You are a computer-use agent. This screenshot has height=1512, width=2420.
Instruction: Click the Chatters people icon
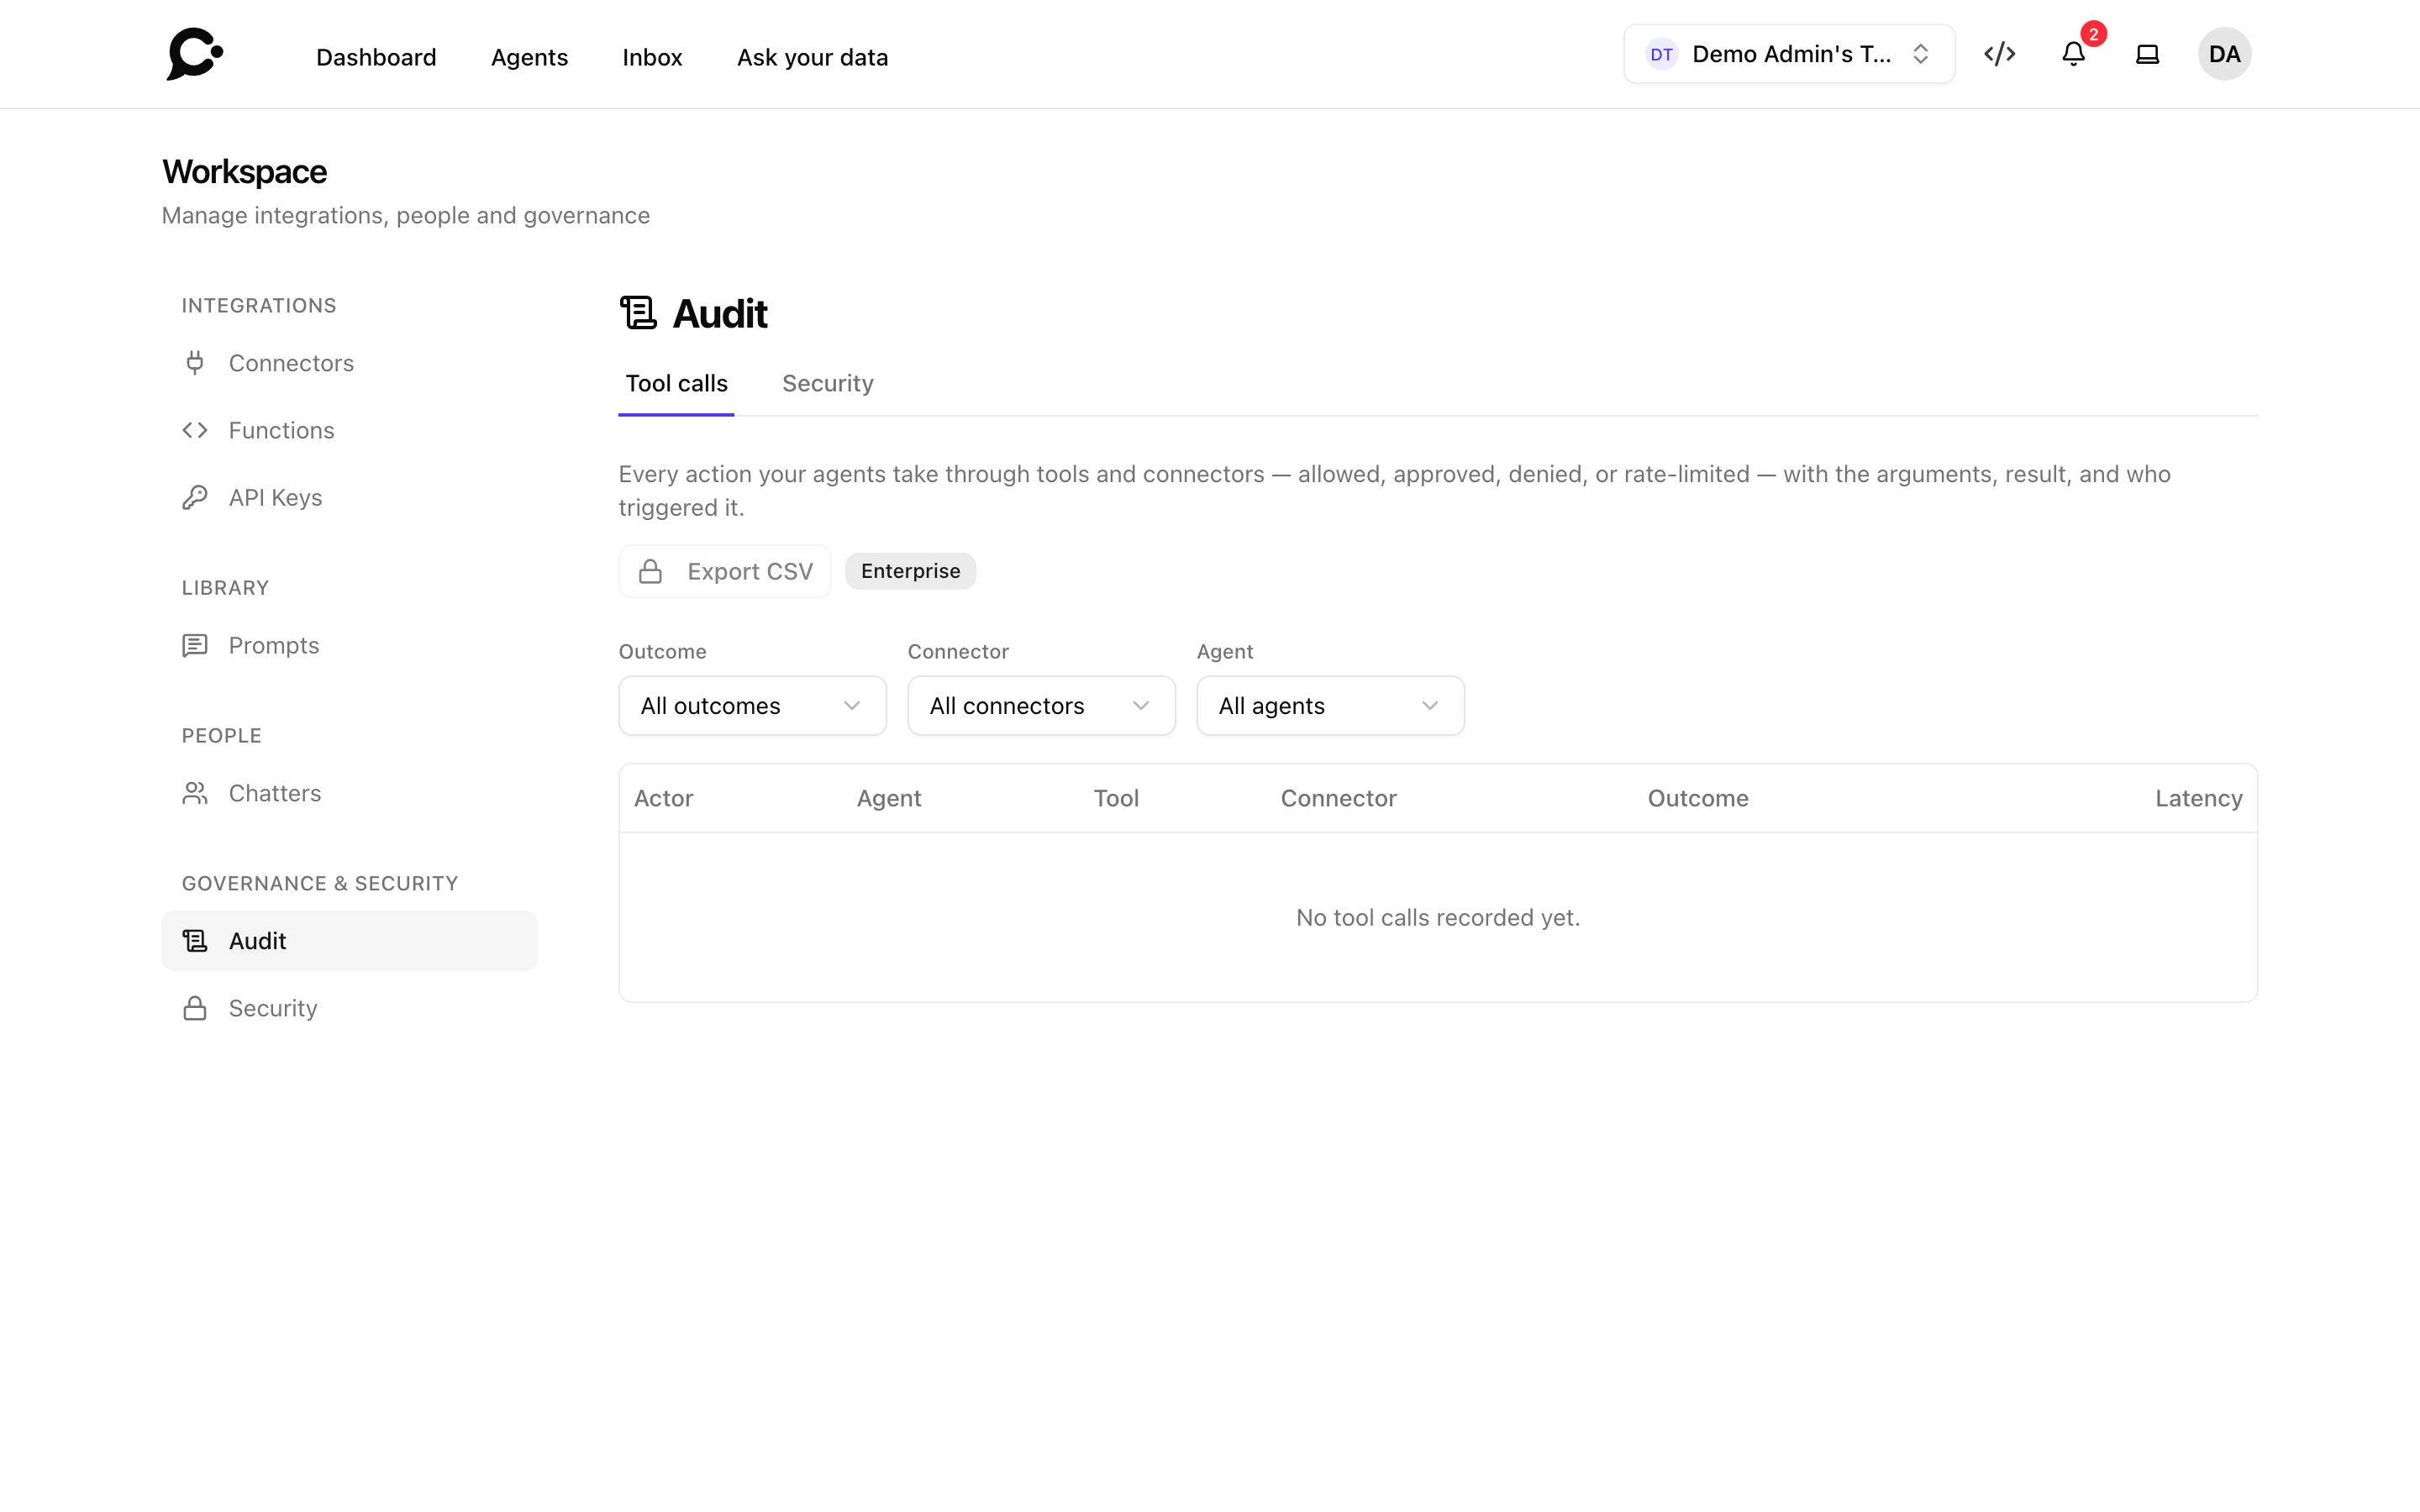195,793
